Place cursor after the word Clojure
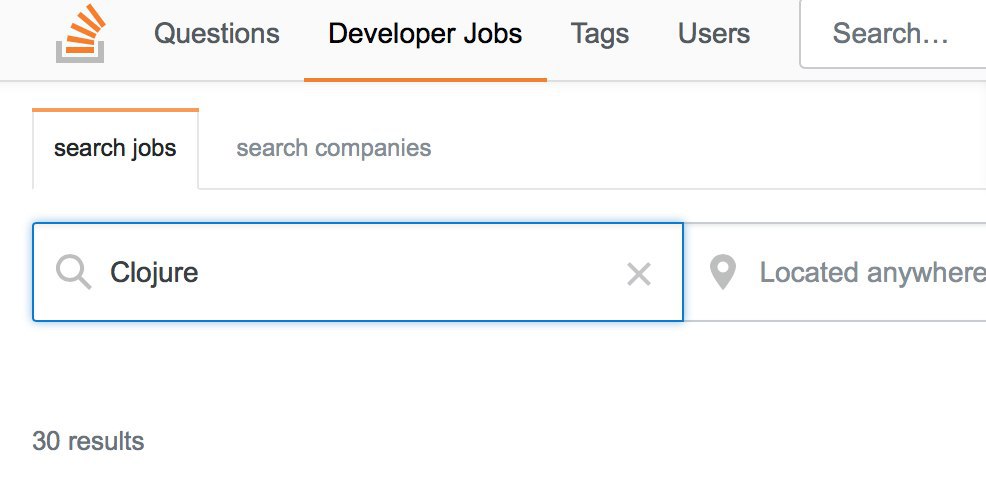Screen dimensions: 986x486 coord(200,273)
